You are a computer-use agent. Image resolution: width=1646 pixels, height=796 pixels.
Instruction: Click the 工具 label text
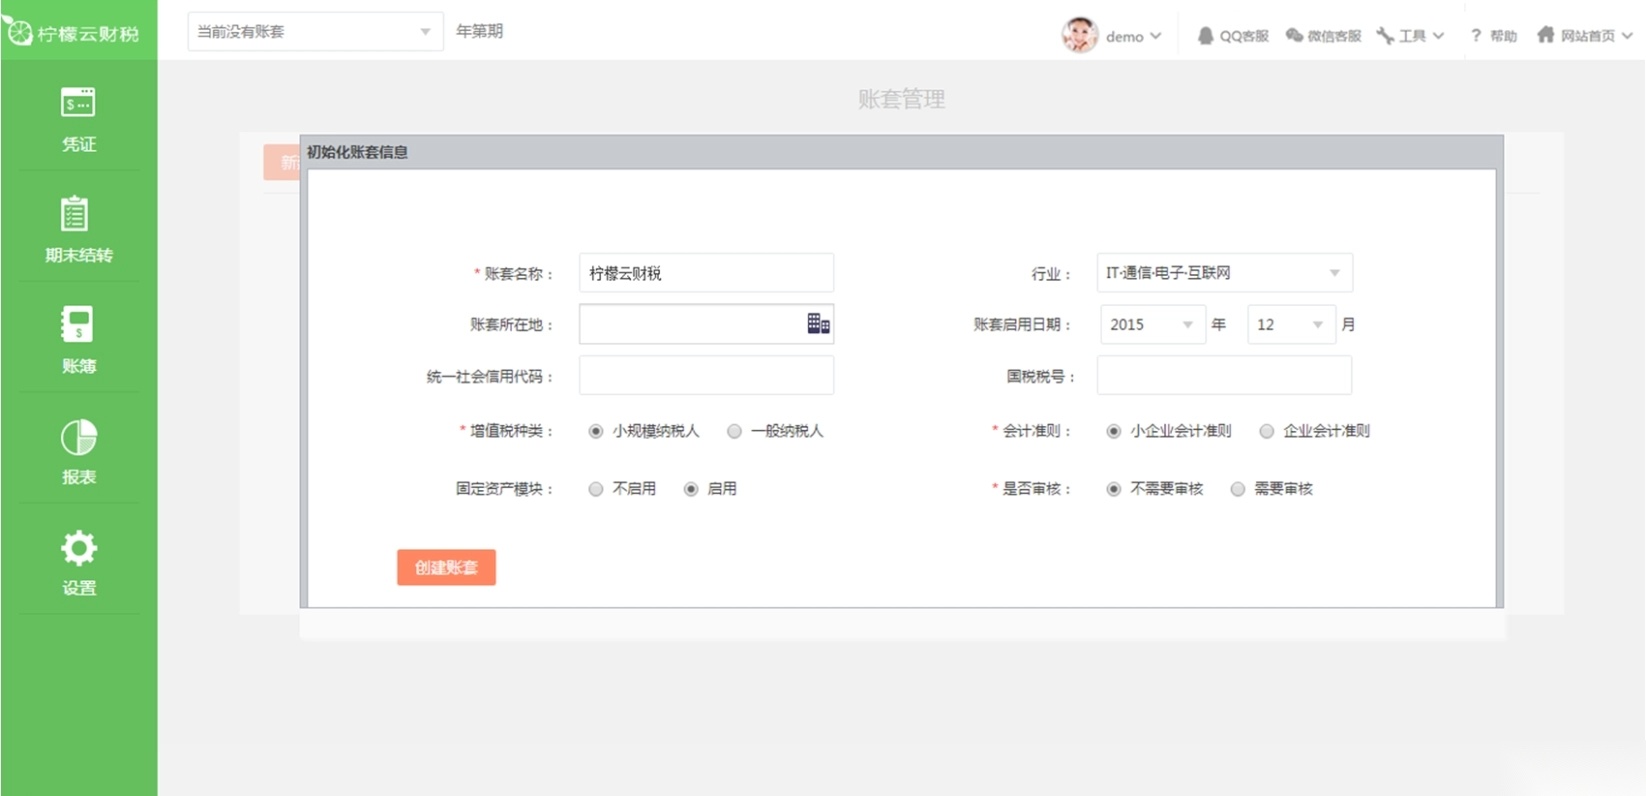1412,36
